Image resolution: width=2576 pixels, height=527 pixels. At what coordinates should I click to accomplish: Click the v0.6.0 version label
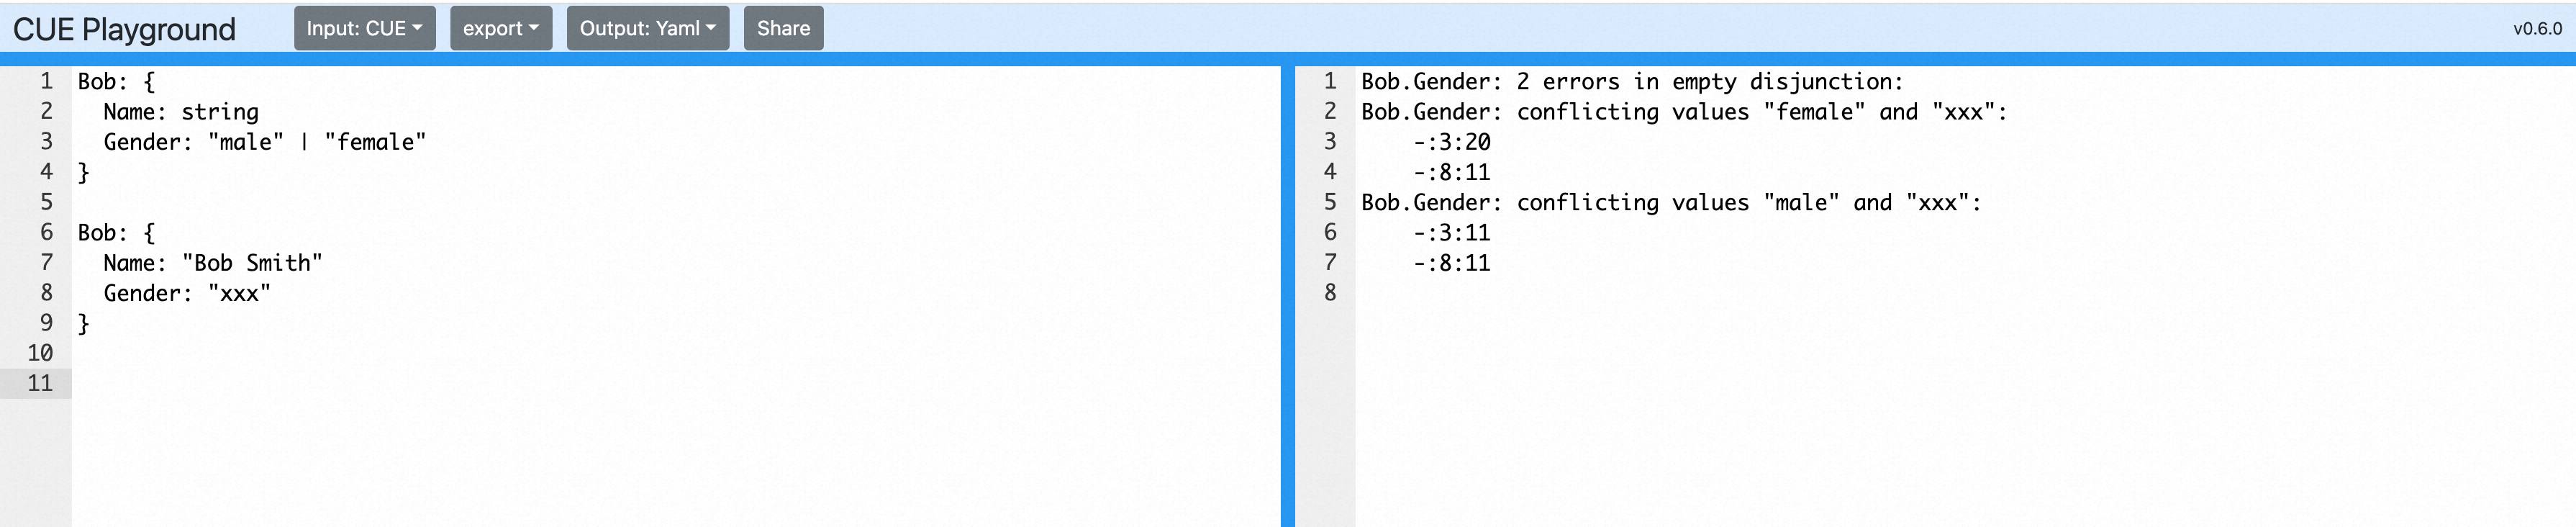pos(2536,29)
